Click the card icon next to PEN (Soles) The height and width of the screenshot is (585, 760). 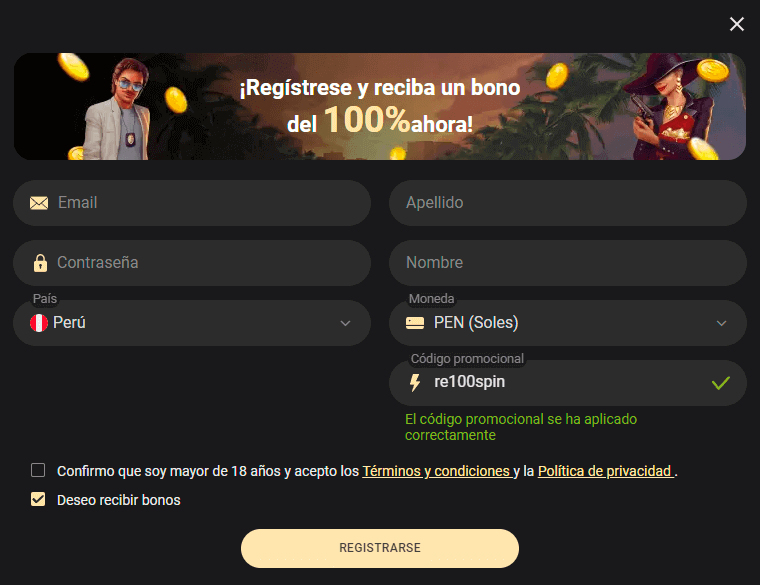pyautogui.click(x=415, y=323)
